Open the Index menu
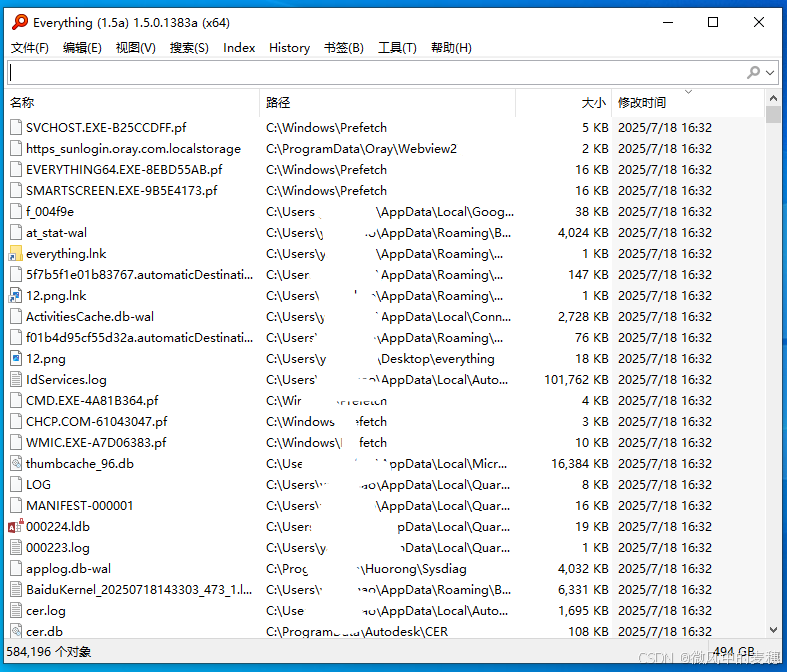This screenshot has height=672, width=787. [x=239, y=48]
